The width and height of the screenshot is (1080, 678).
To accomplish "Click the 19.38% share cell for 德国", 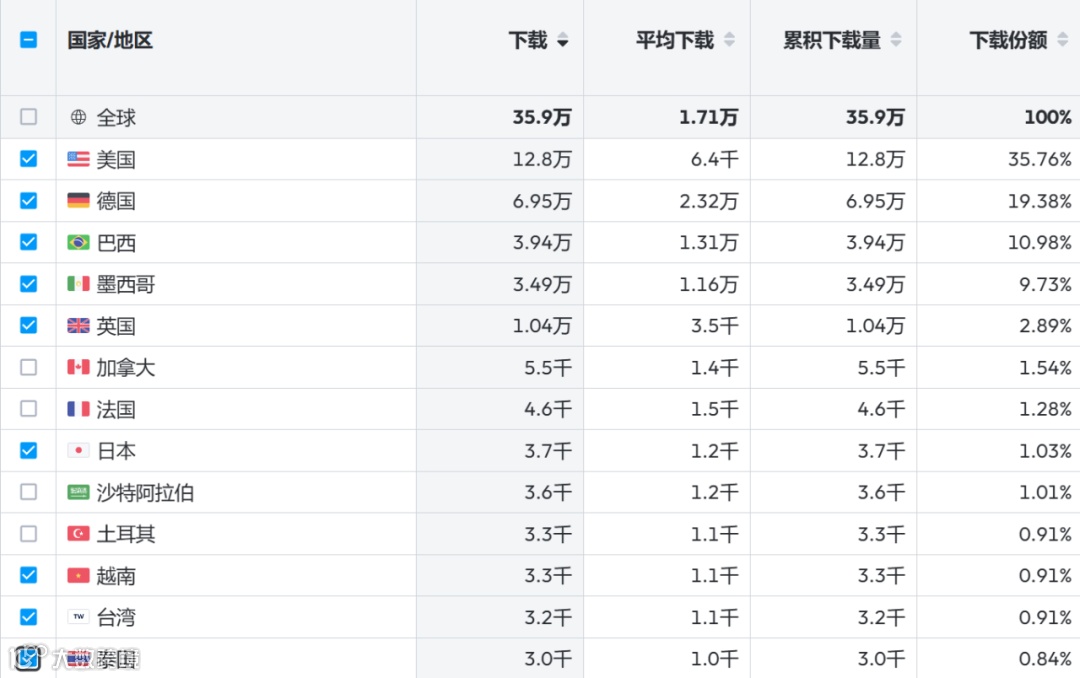I will pyautogui.click(x=1039, y=201).
